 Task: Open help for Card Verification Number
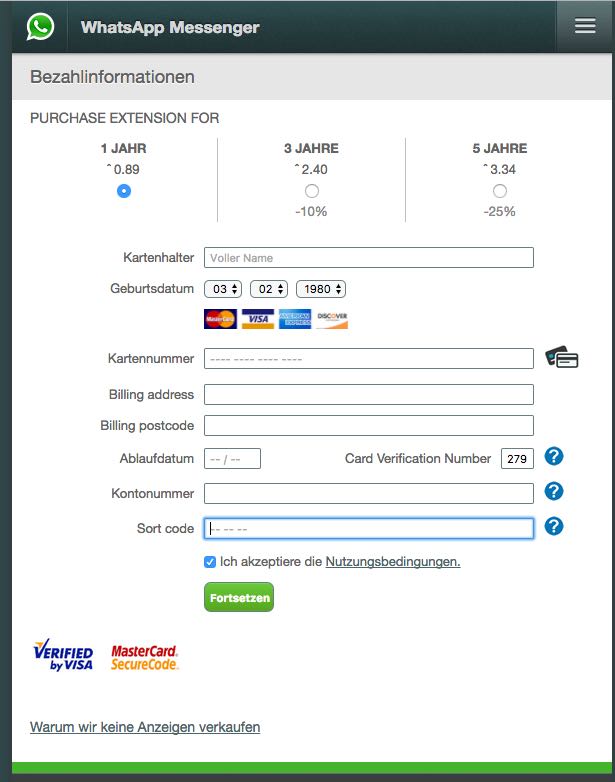tap(554, 456)
